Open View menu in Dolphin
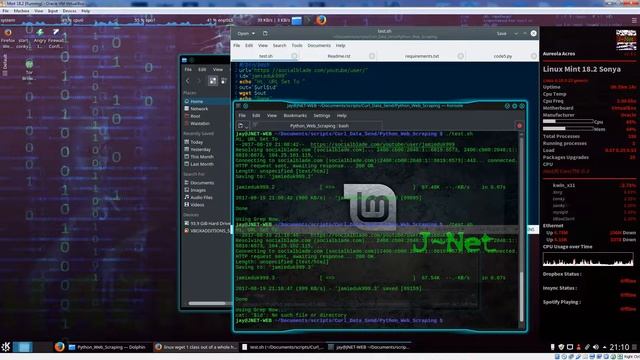 (x=218, y=69)
